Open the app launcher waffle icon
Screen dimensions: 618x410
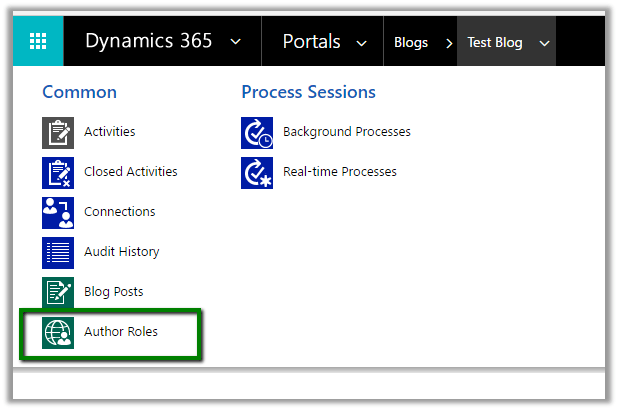pos(38,42)
